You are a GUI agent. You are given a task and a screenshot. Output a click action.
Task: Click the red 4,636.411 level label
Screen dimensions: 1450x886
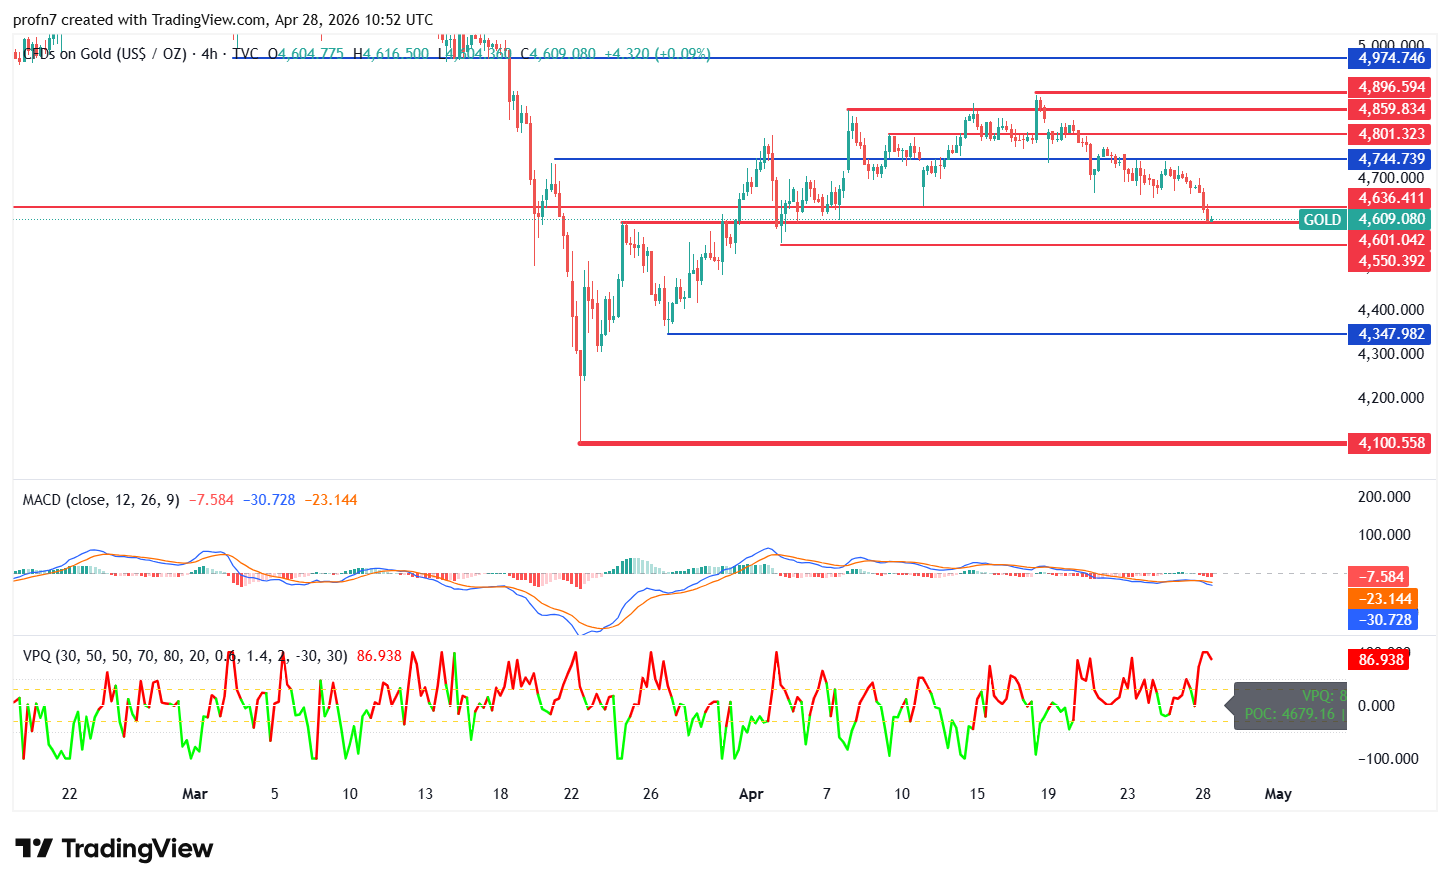(x=1391, y=198)
